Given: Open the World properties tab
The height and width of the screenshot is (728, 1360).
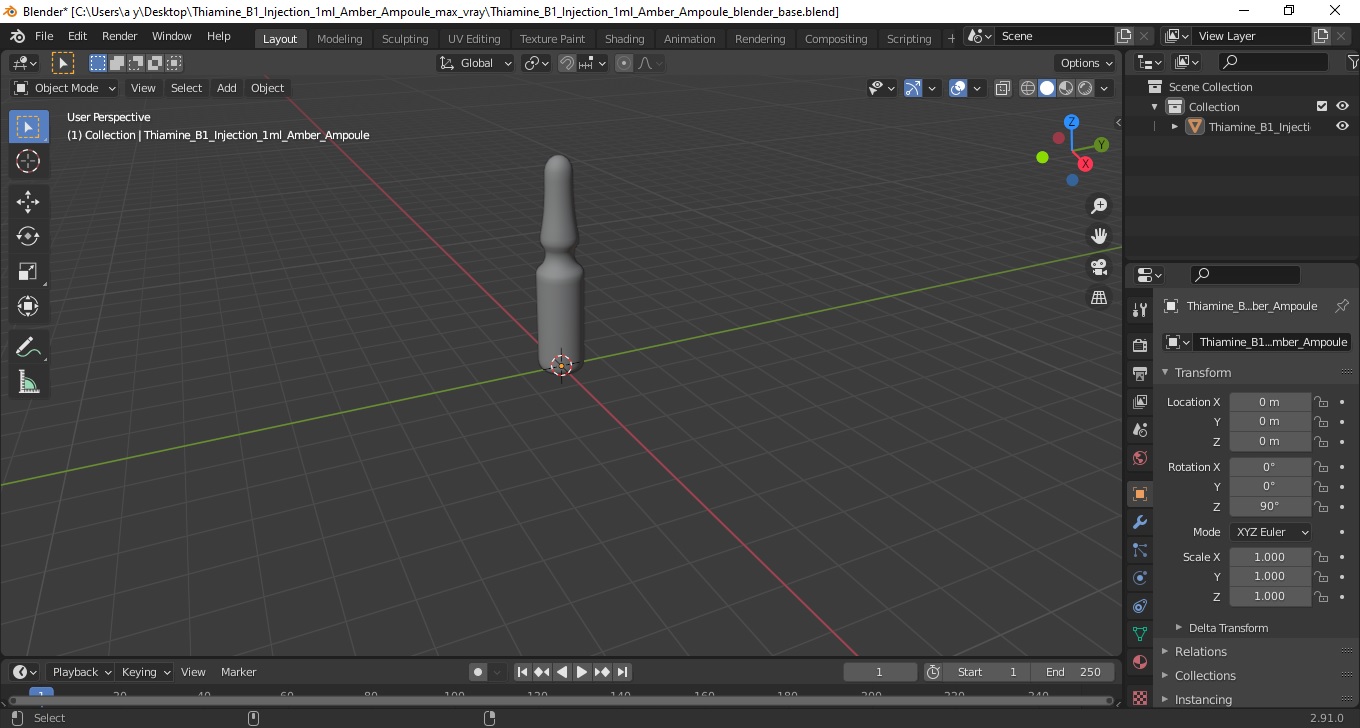Looking at the screenshot, I should pos(1140,458).
